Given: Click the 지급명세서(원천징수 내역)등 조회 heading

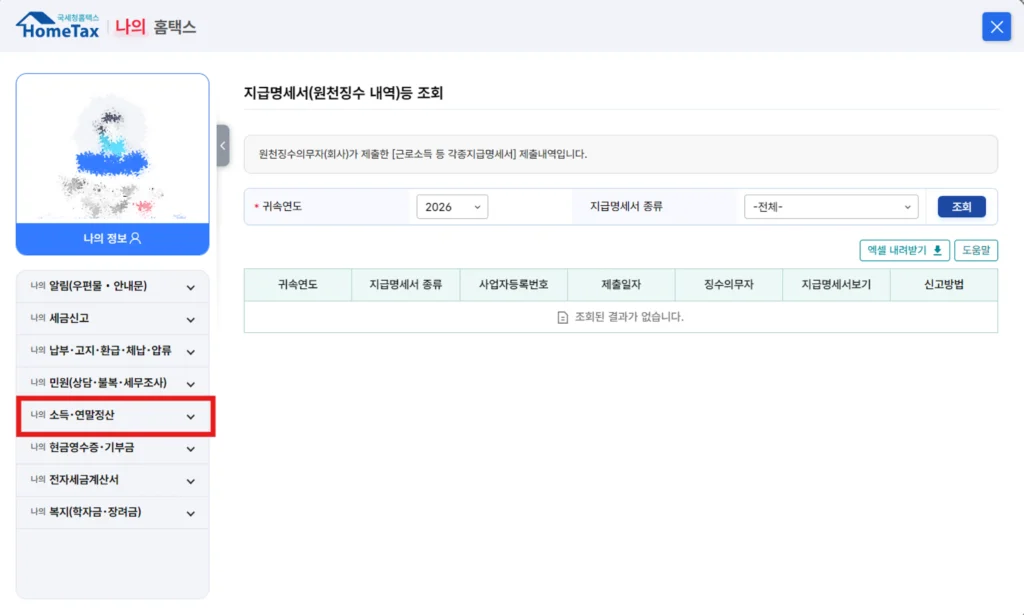Looking at the screenshot, I should pos(344,93).
